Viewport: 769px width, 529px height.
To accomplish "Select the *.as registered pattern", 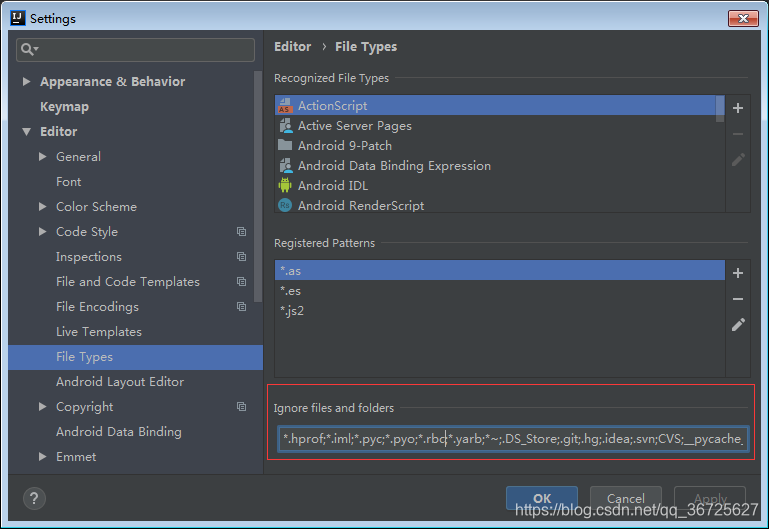I will [500, 271].
